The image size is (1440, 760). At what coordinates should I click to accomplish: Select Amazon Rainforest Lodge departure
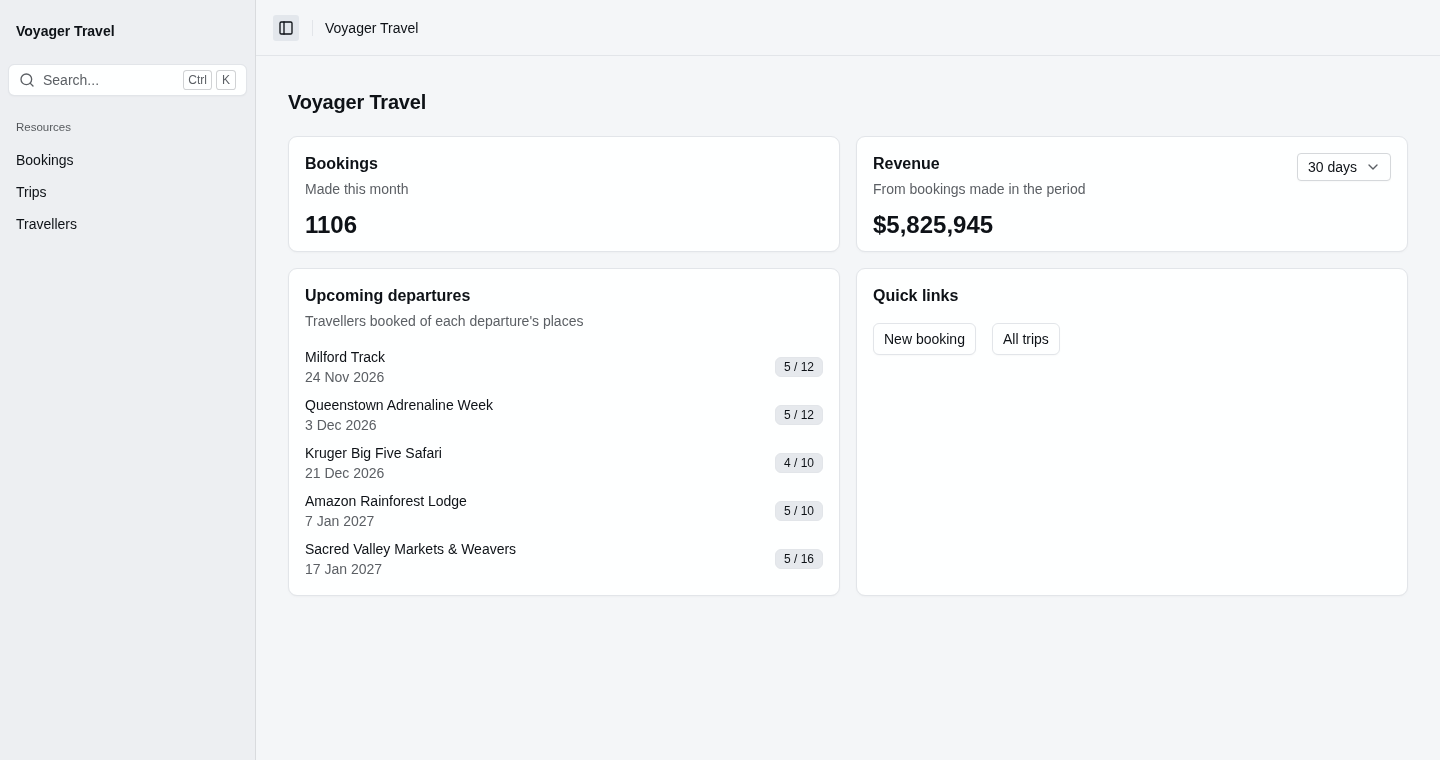point(386,501)
